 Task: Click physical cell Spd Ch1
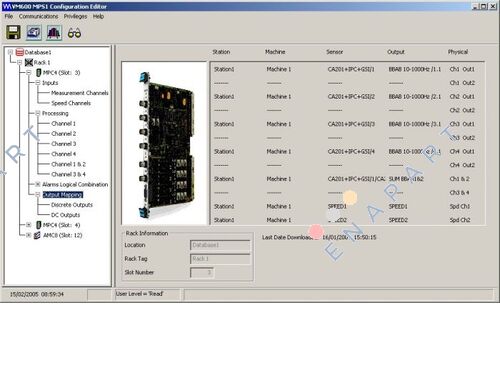coord(460,207)
